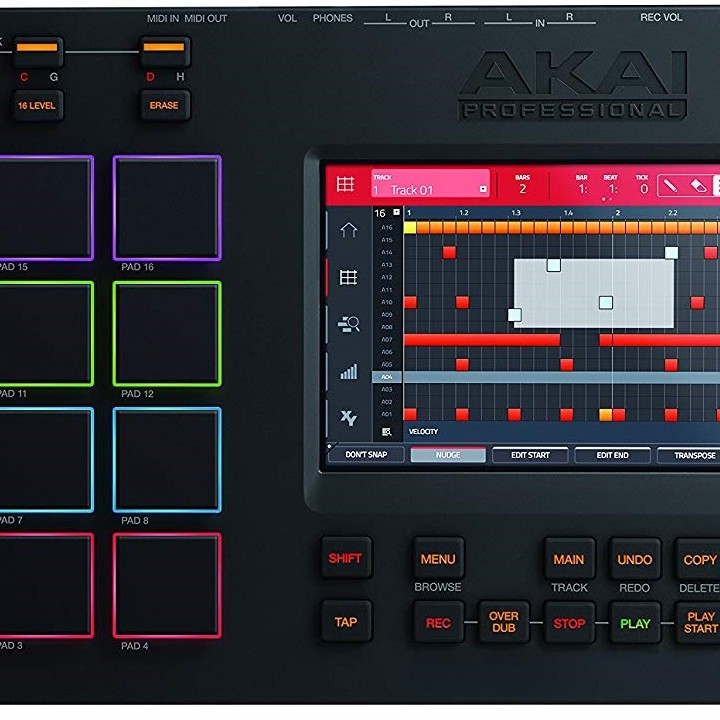Tap the small magnifier icon beside VELOCITY

pos(387,432)
